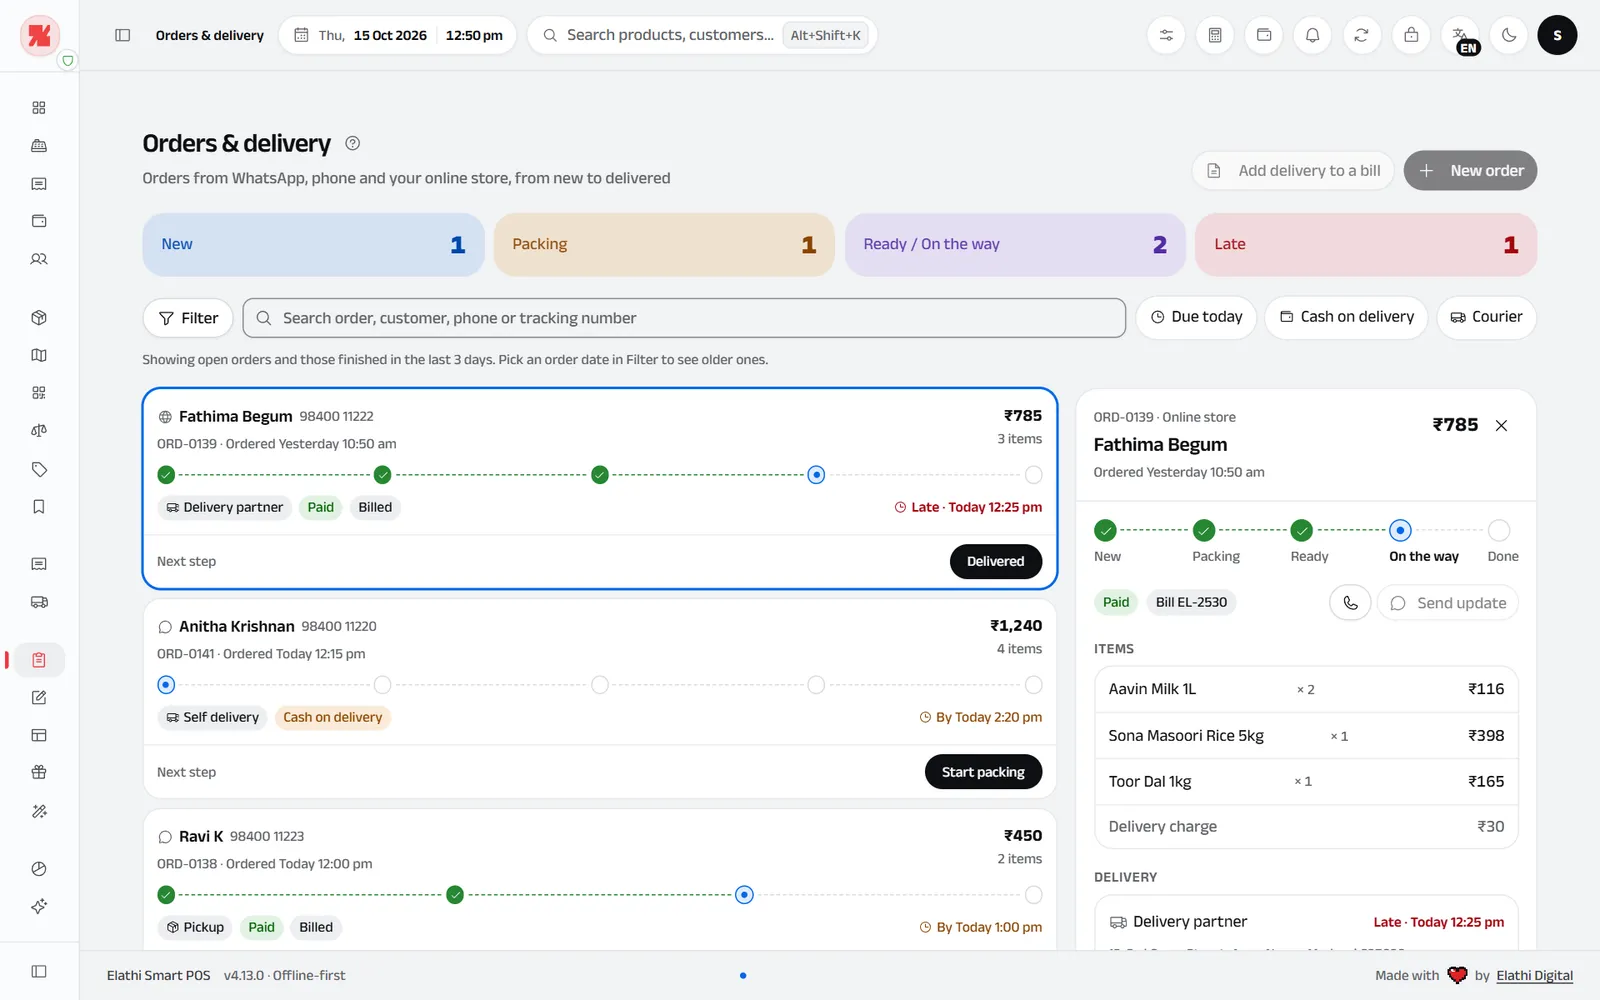Image resolution: width=1600 pixels, height=1000 pixels.
Task: Select the Late status tab
Action: pyautogui.click(x=1366, y=244)
